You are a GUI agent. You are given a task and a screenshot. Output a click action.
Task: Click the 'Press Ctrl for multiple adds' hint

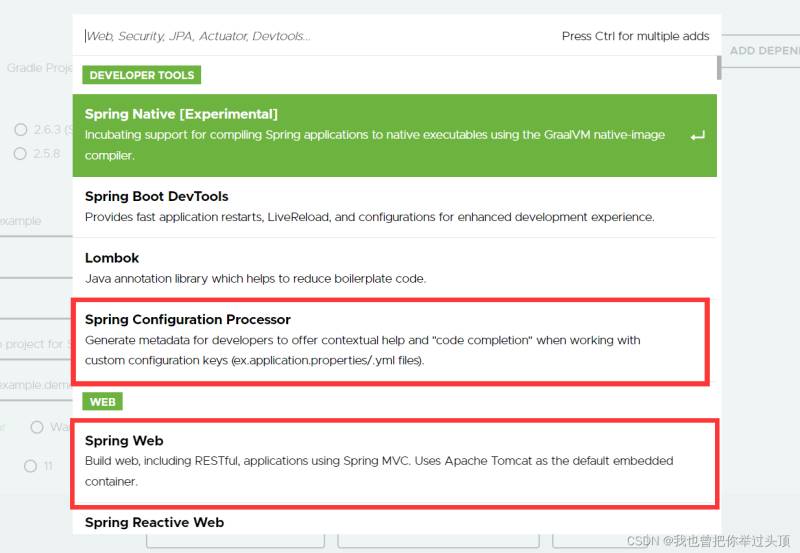[x=635, y=36]
